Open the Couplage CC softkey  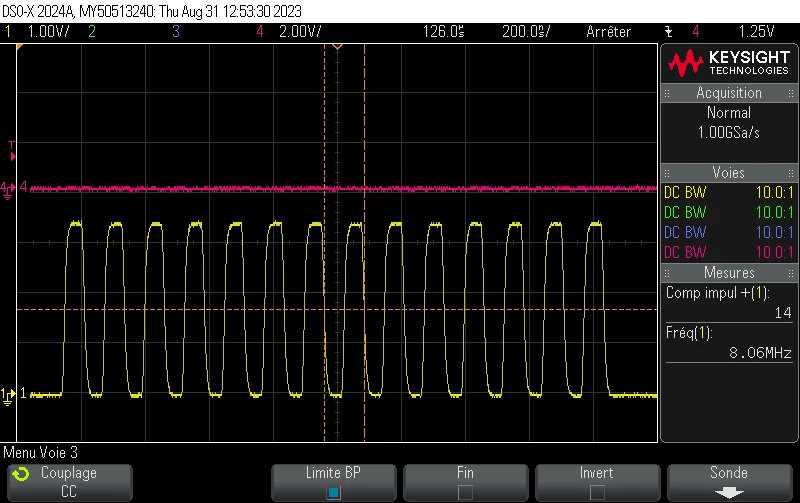click(x=70, y=482)
